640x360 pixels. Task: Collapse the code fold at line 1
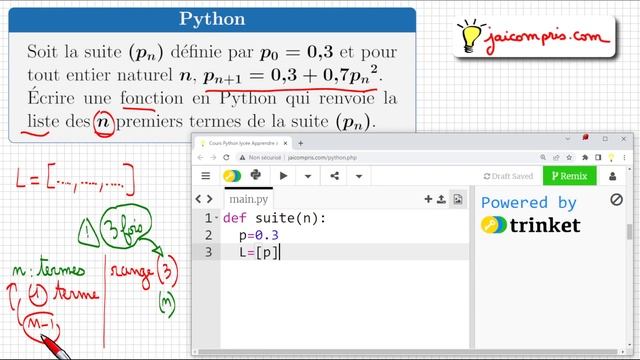pyautogui.click(x=217, y=218)
